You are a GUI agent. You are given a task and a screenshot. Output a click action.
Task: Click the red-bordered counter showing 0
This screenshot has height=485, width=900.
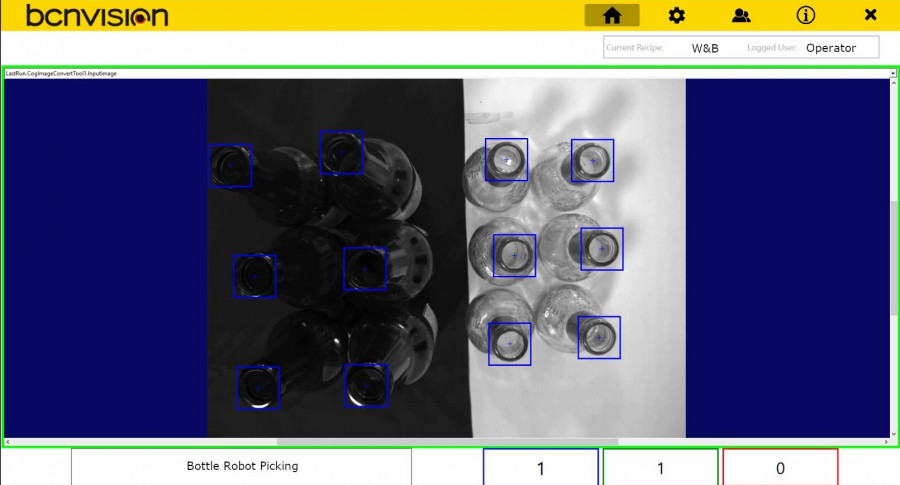pyautogui.click(x=780, y=468)
